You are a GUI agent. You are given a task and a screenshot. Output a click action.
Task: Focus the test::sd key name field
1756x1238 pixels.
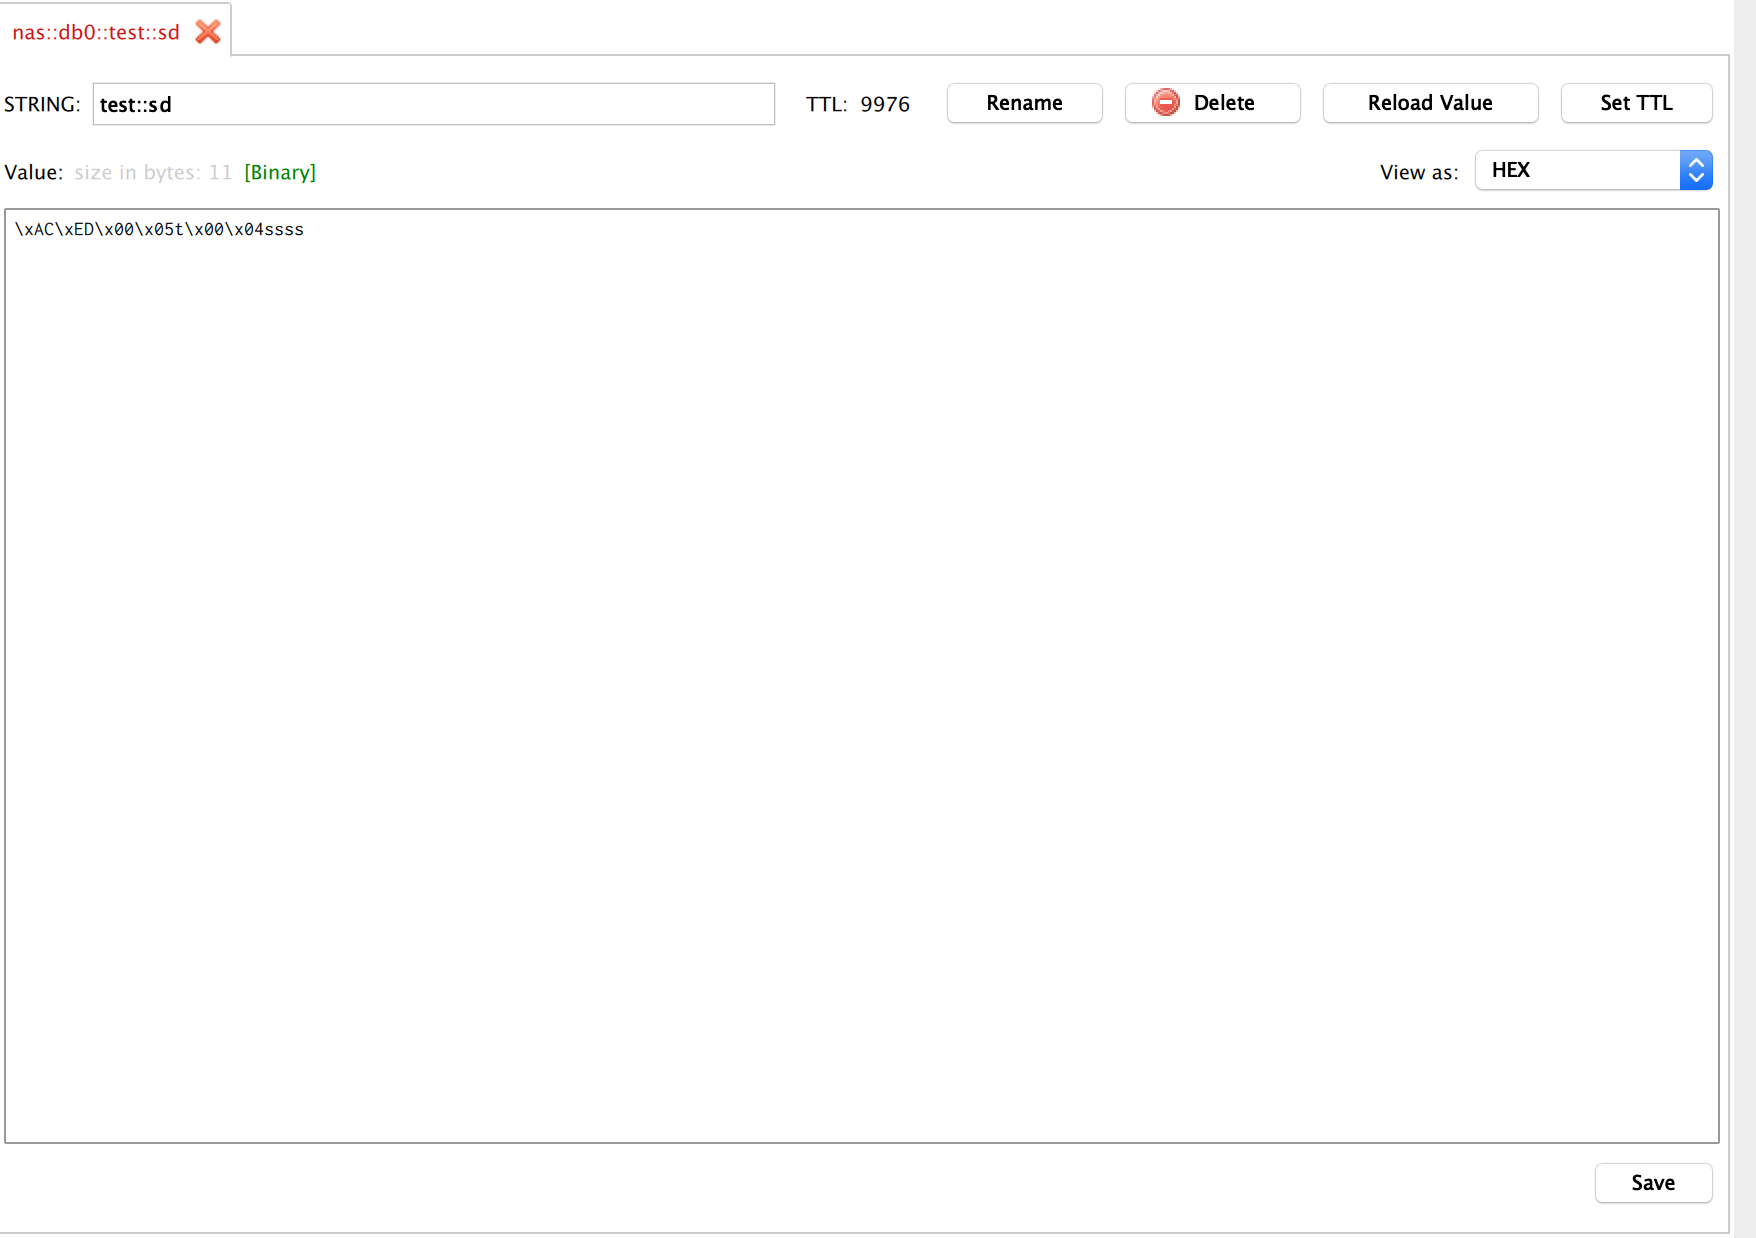[433, 104]
